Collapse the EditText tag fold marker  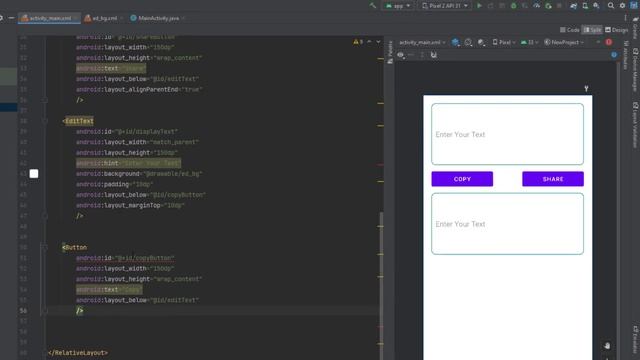pos(45,121)
